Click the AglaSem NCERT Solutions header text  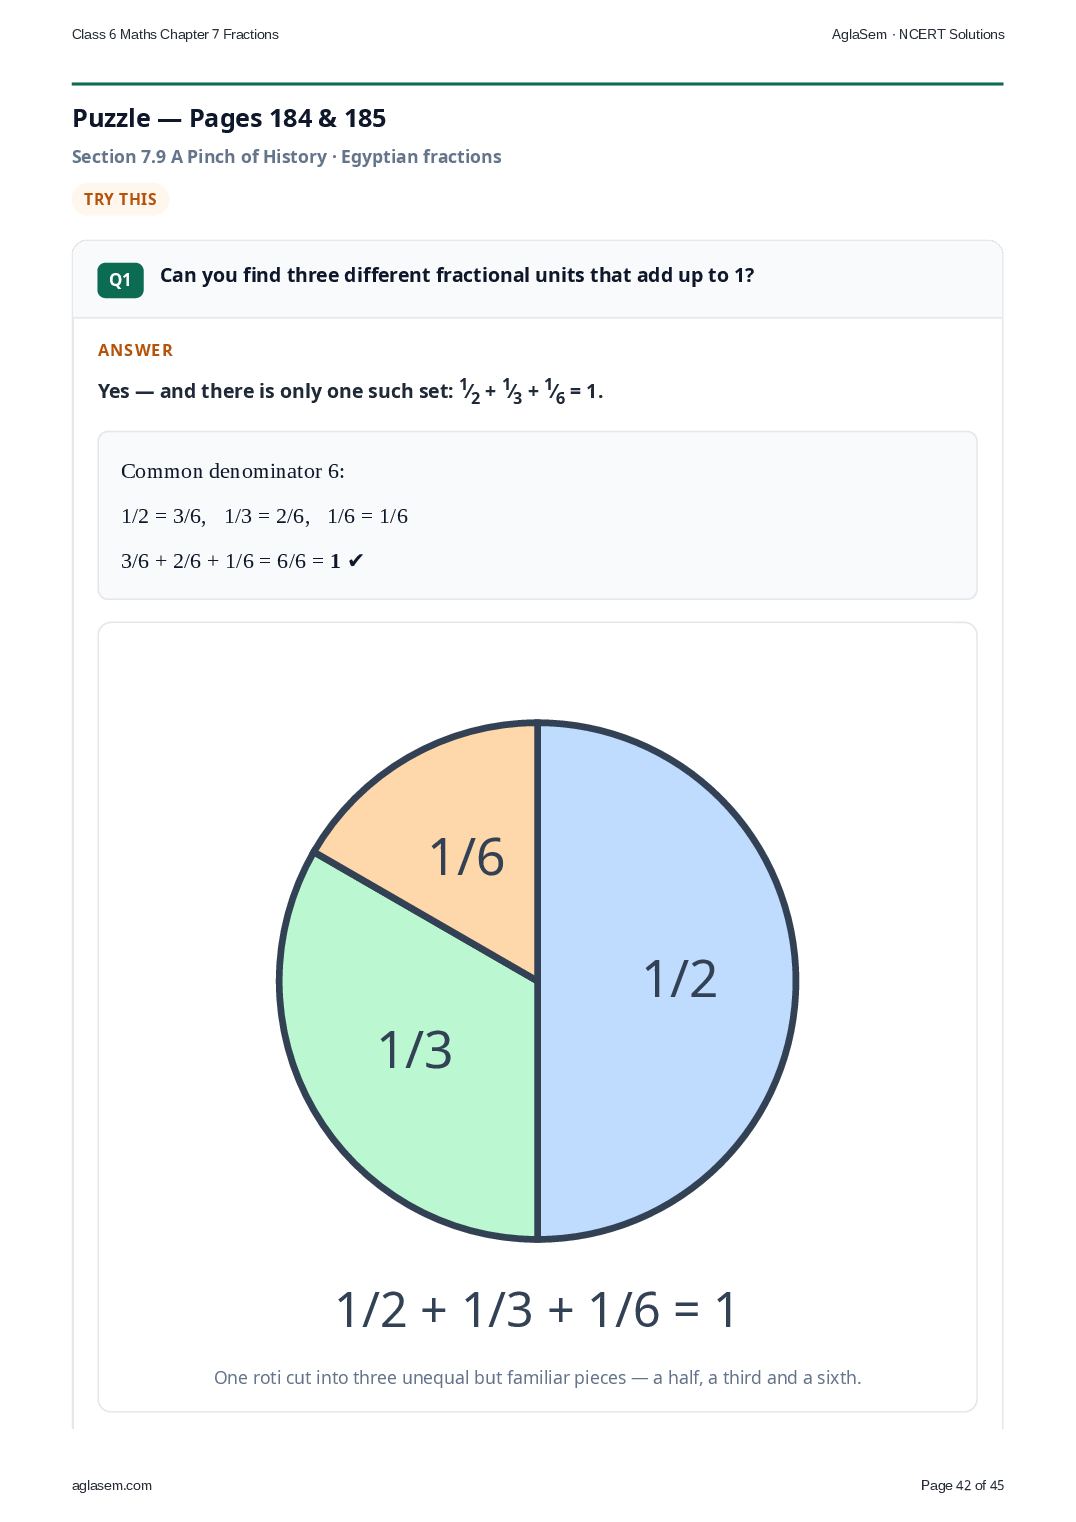tap(918, 34)
